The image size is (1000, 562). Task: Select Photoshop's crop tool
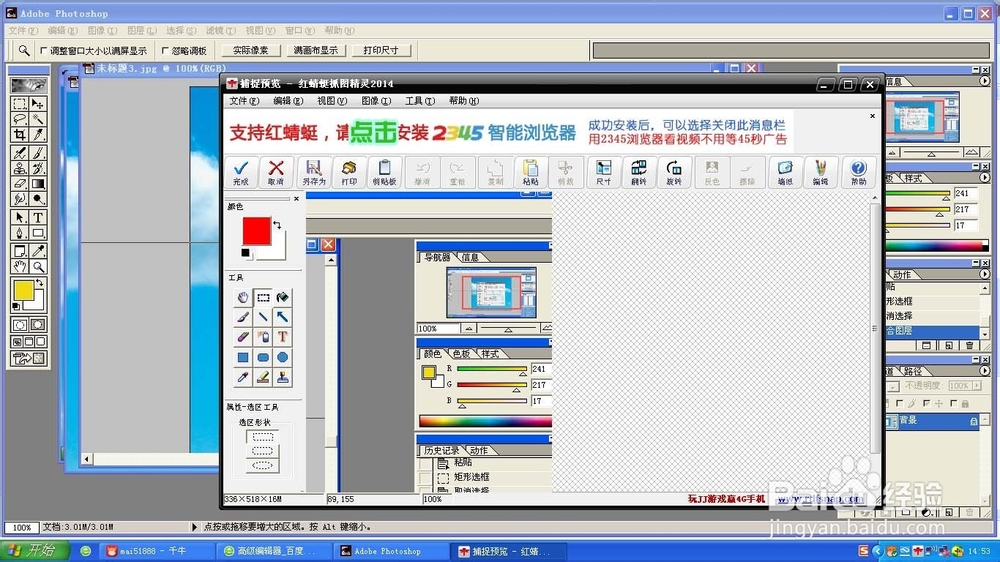click(20, 135)
